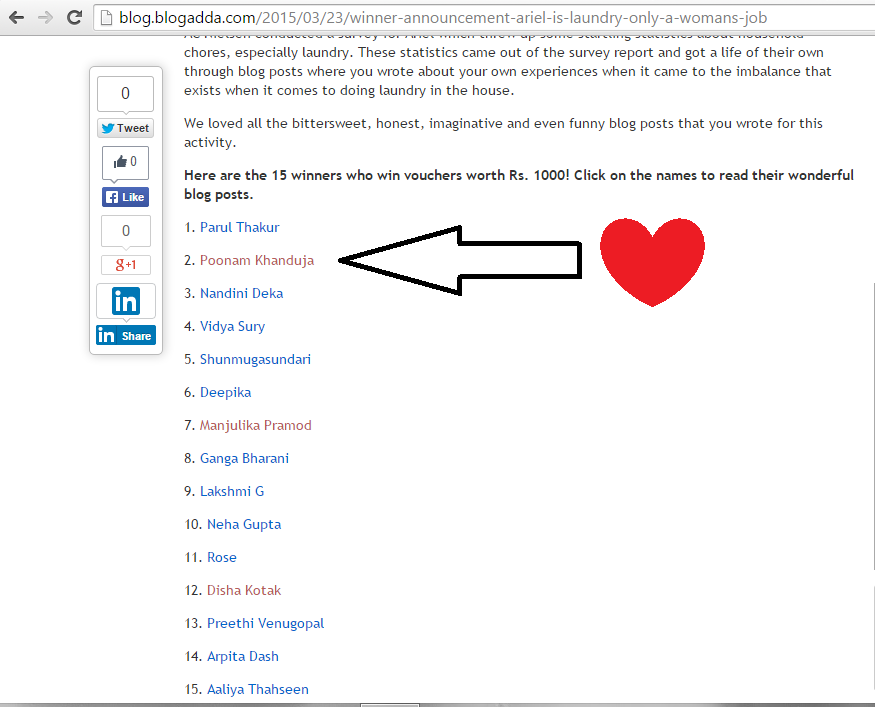Viewport: 875px width, 707px height.
Task: Open the Rose winner link
Action: pyautogui.click(x=222, y=557)
